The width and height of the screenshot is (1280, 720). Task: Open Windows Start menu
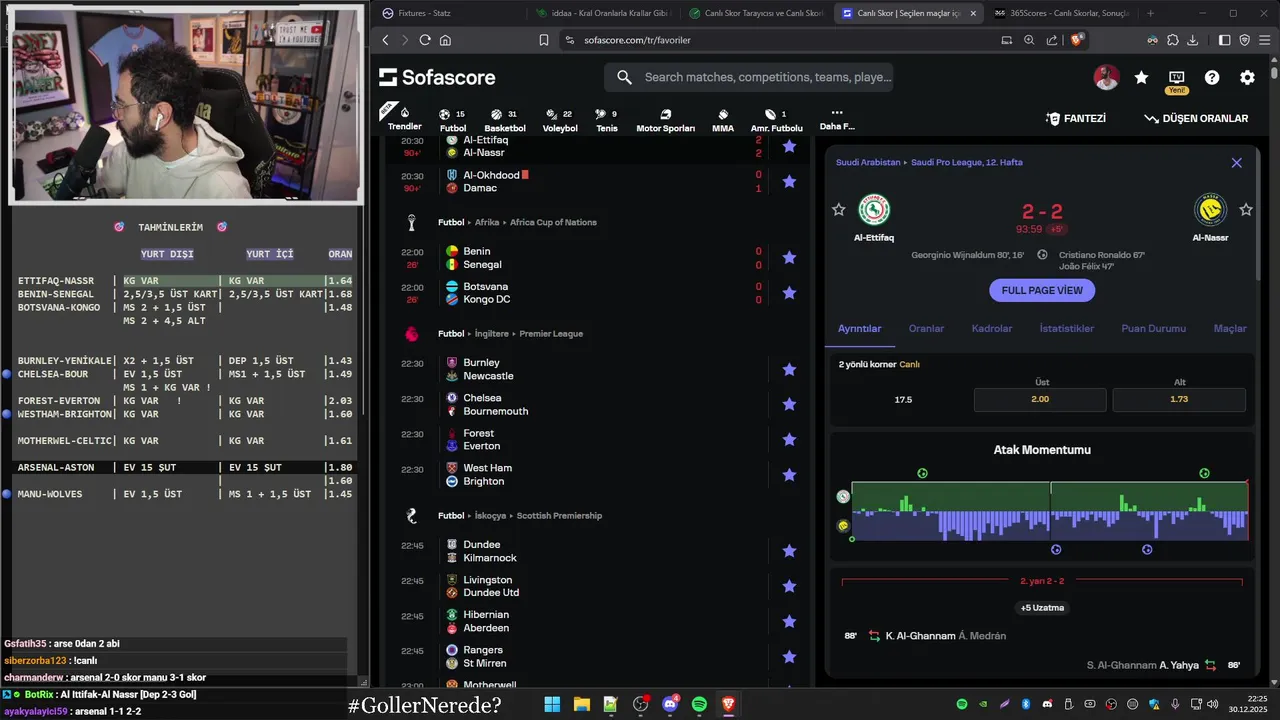point(552,704)
